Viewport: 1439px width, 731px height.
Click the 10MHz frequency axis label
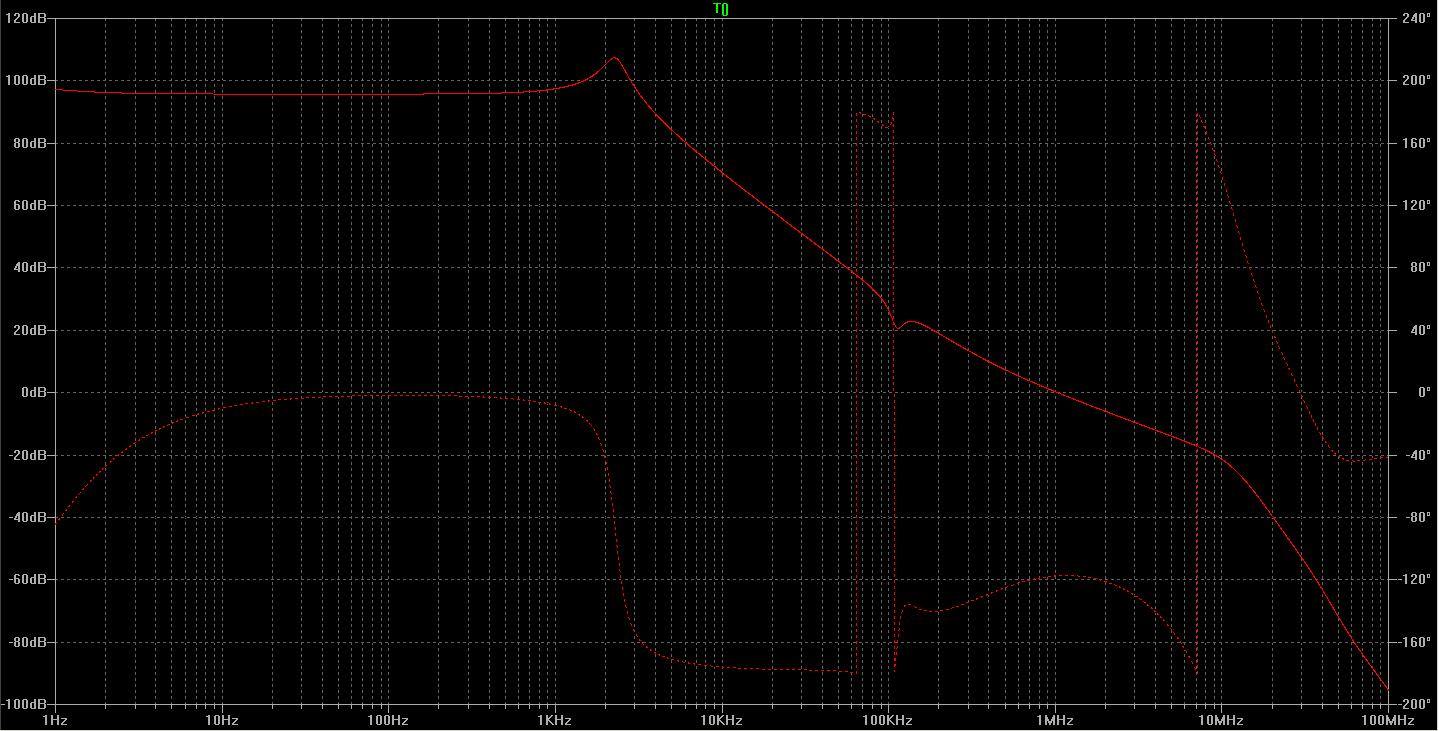[1220, 720]
